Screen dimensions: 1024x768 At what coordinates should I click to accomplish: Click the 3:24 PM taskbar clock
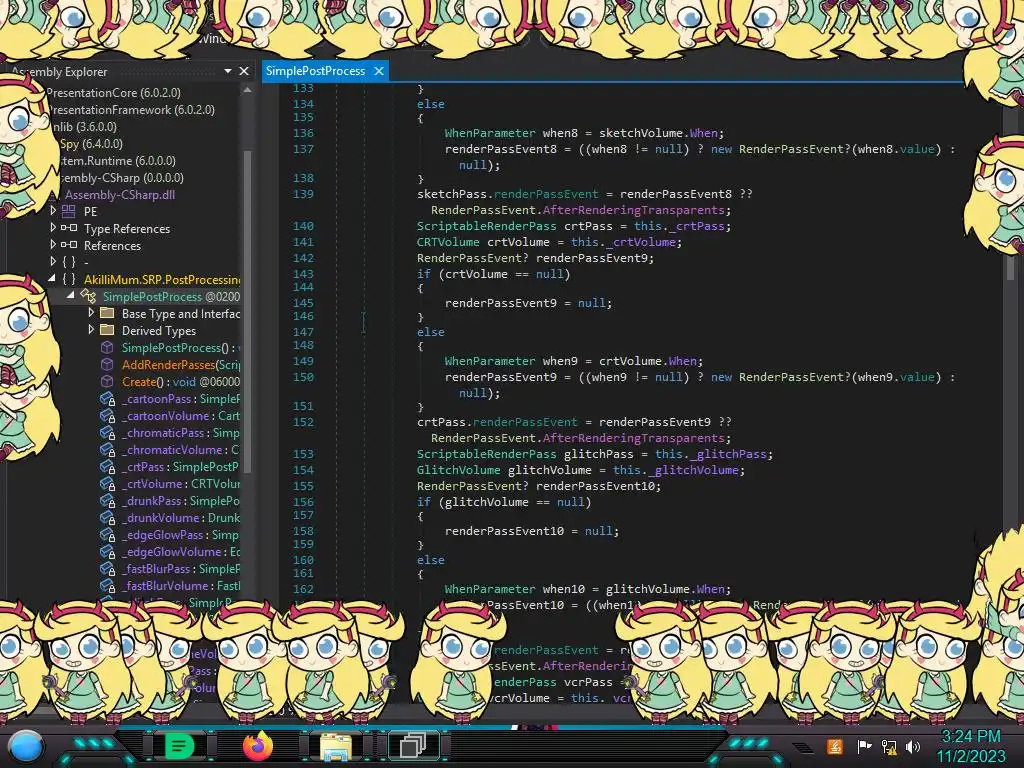click(970, 737)
